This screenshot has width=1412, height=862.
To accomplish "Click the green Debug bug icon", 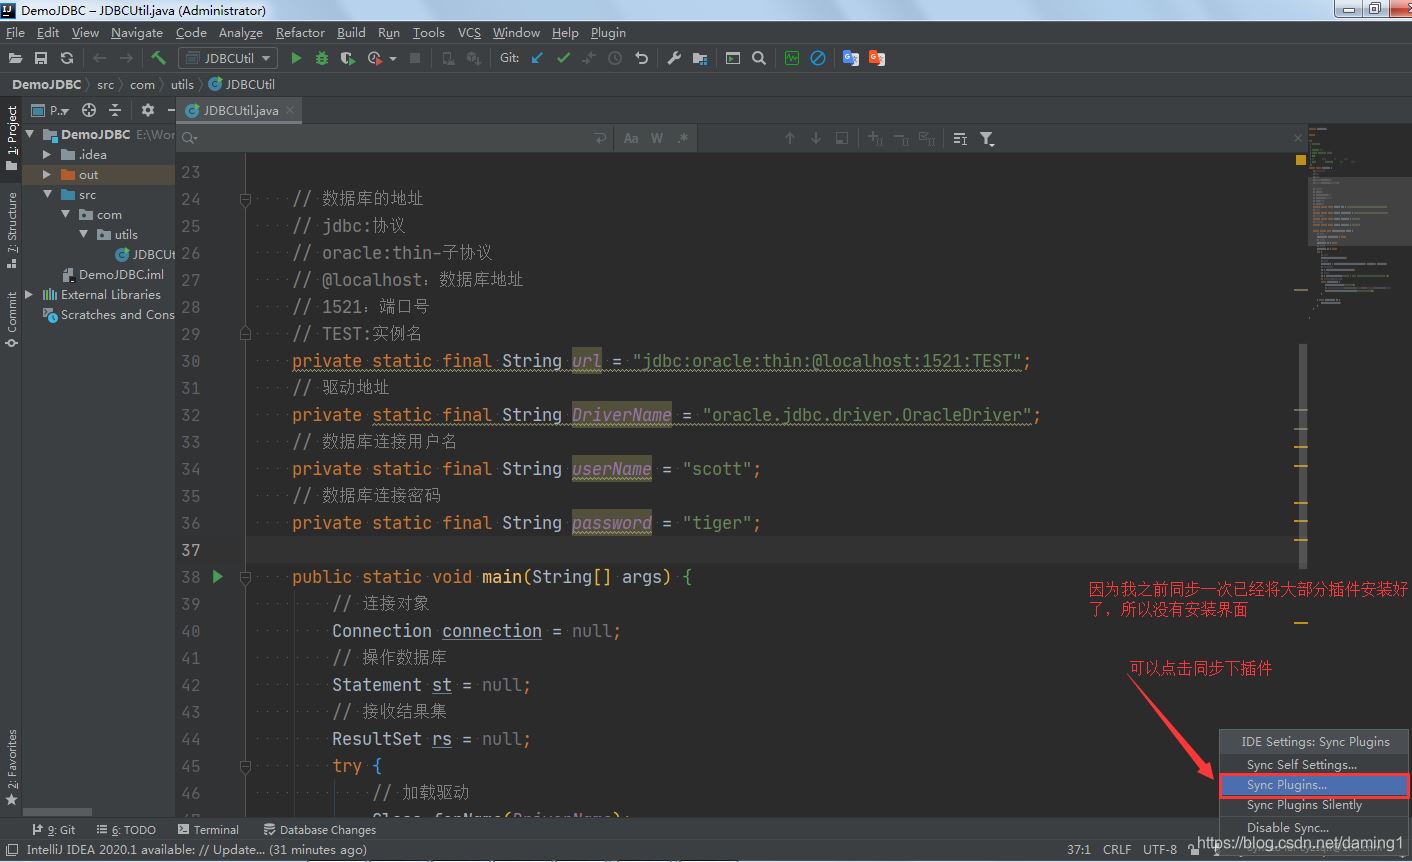I will [322, 58].
